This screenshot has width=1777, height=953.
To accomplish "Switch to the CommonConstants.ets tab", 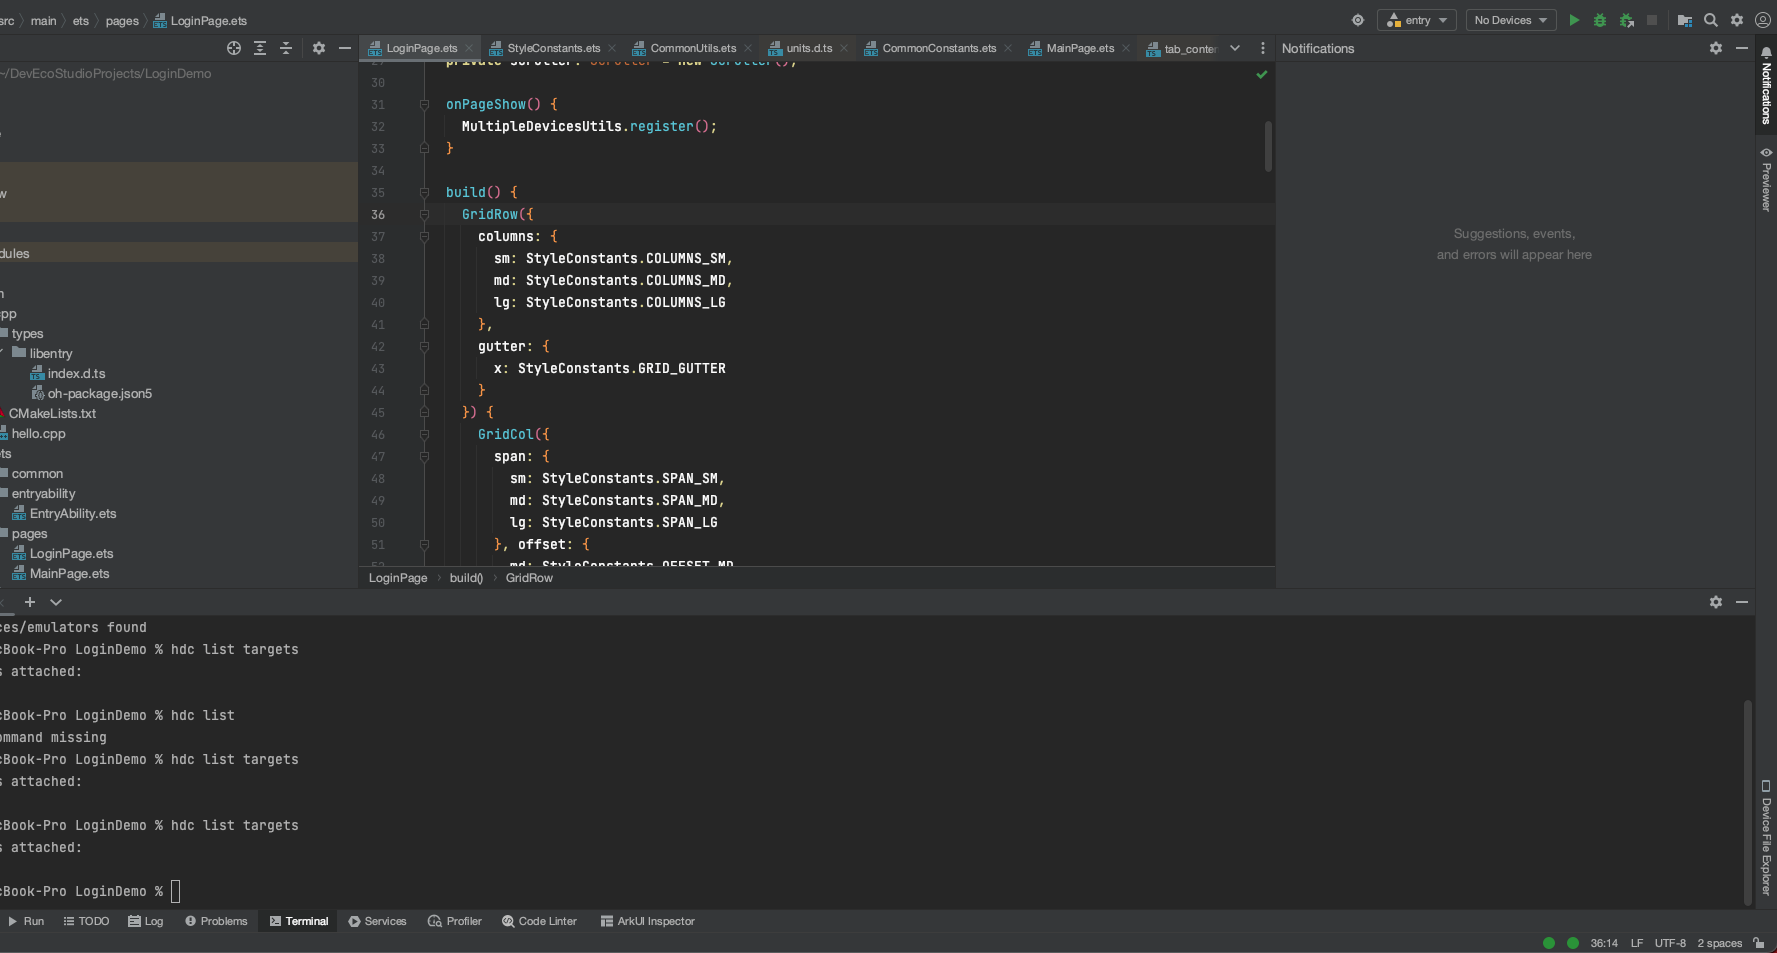I will pos(939,48).
